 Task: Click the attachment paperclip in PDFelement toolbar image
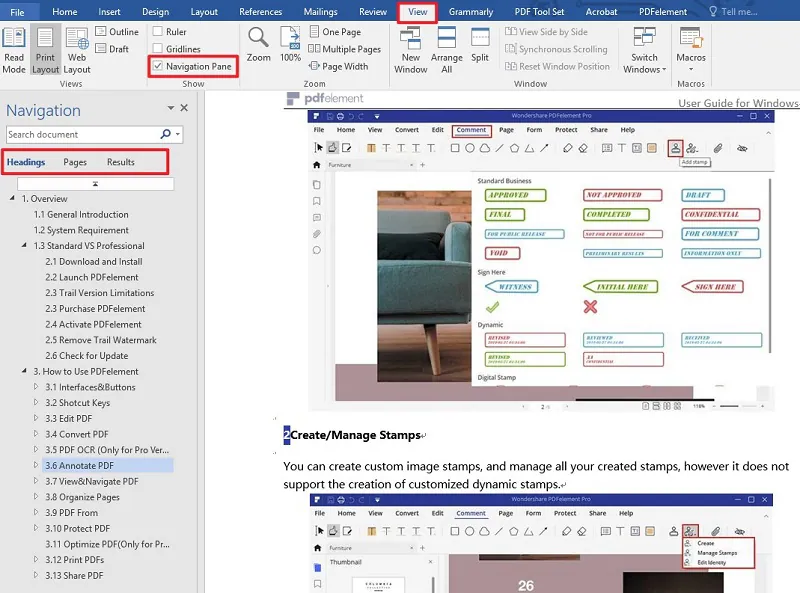click(x=718, y=149)
